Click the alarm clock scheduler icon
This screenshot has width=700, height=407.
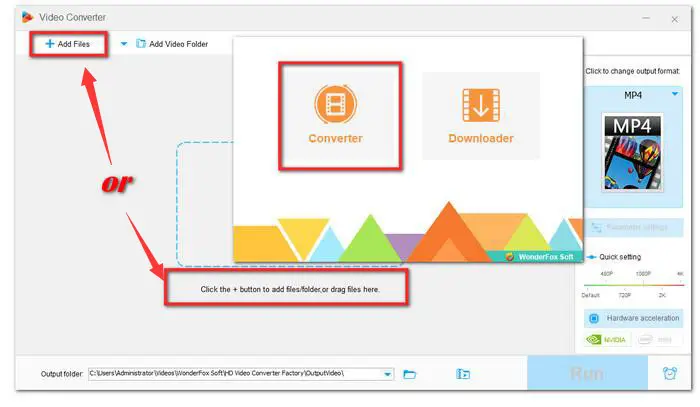669,374
